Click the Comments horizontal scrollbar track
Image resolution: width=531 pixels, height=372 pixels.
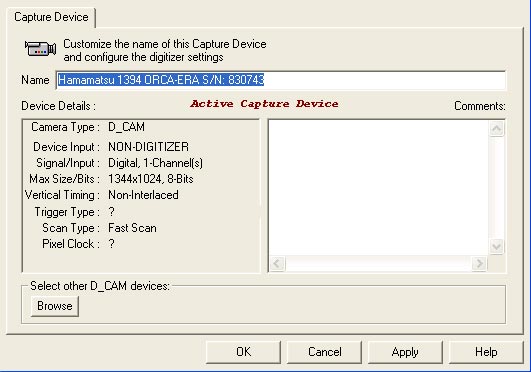(379, 264)
